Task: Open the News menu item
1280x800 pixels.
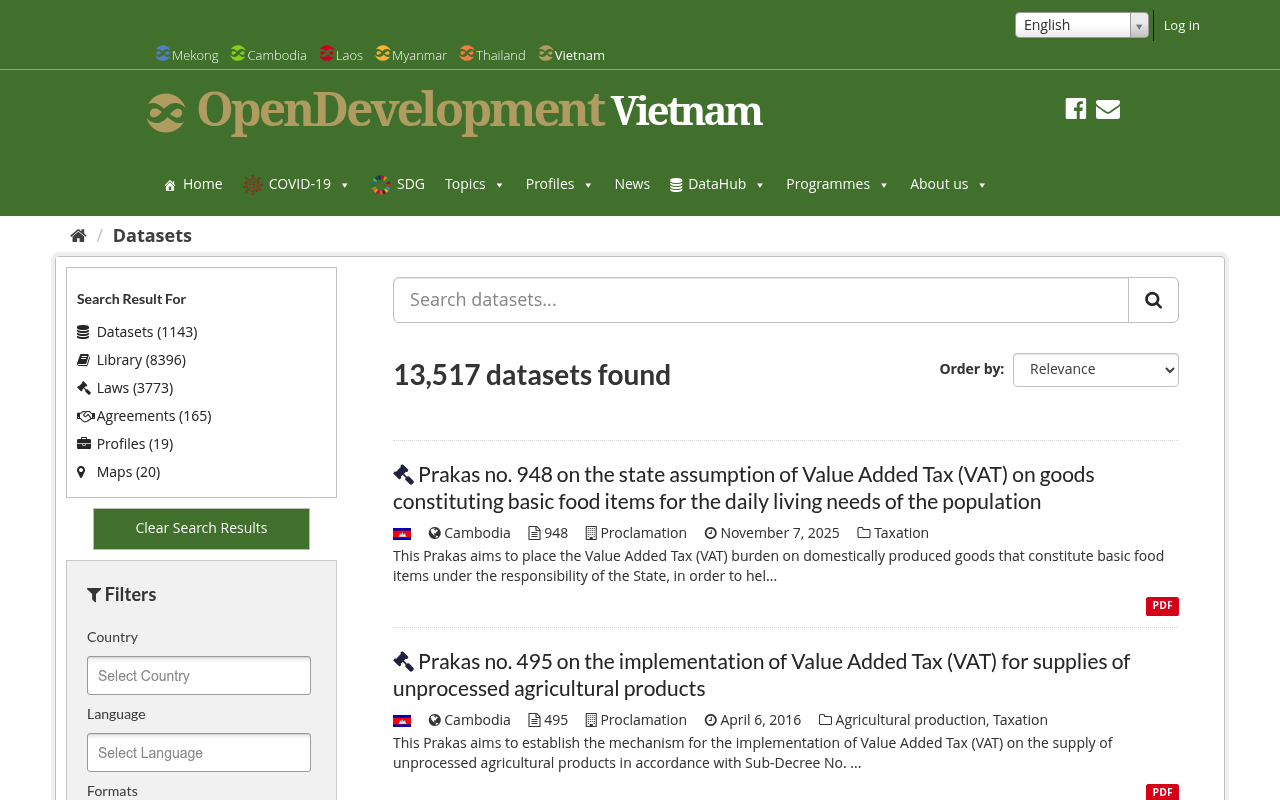Action: [632, 184]
